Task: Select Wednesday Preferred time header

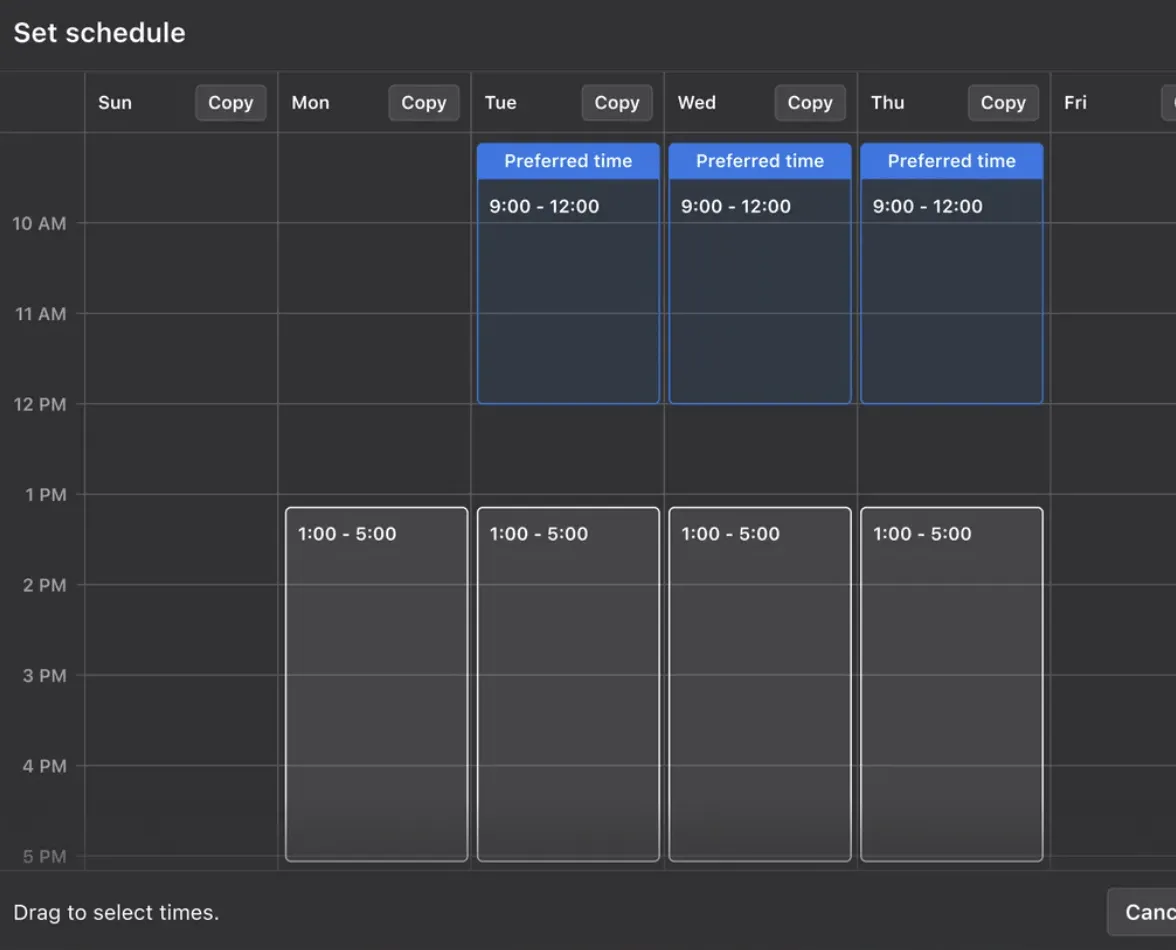Action: pos(760,160)
